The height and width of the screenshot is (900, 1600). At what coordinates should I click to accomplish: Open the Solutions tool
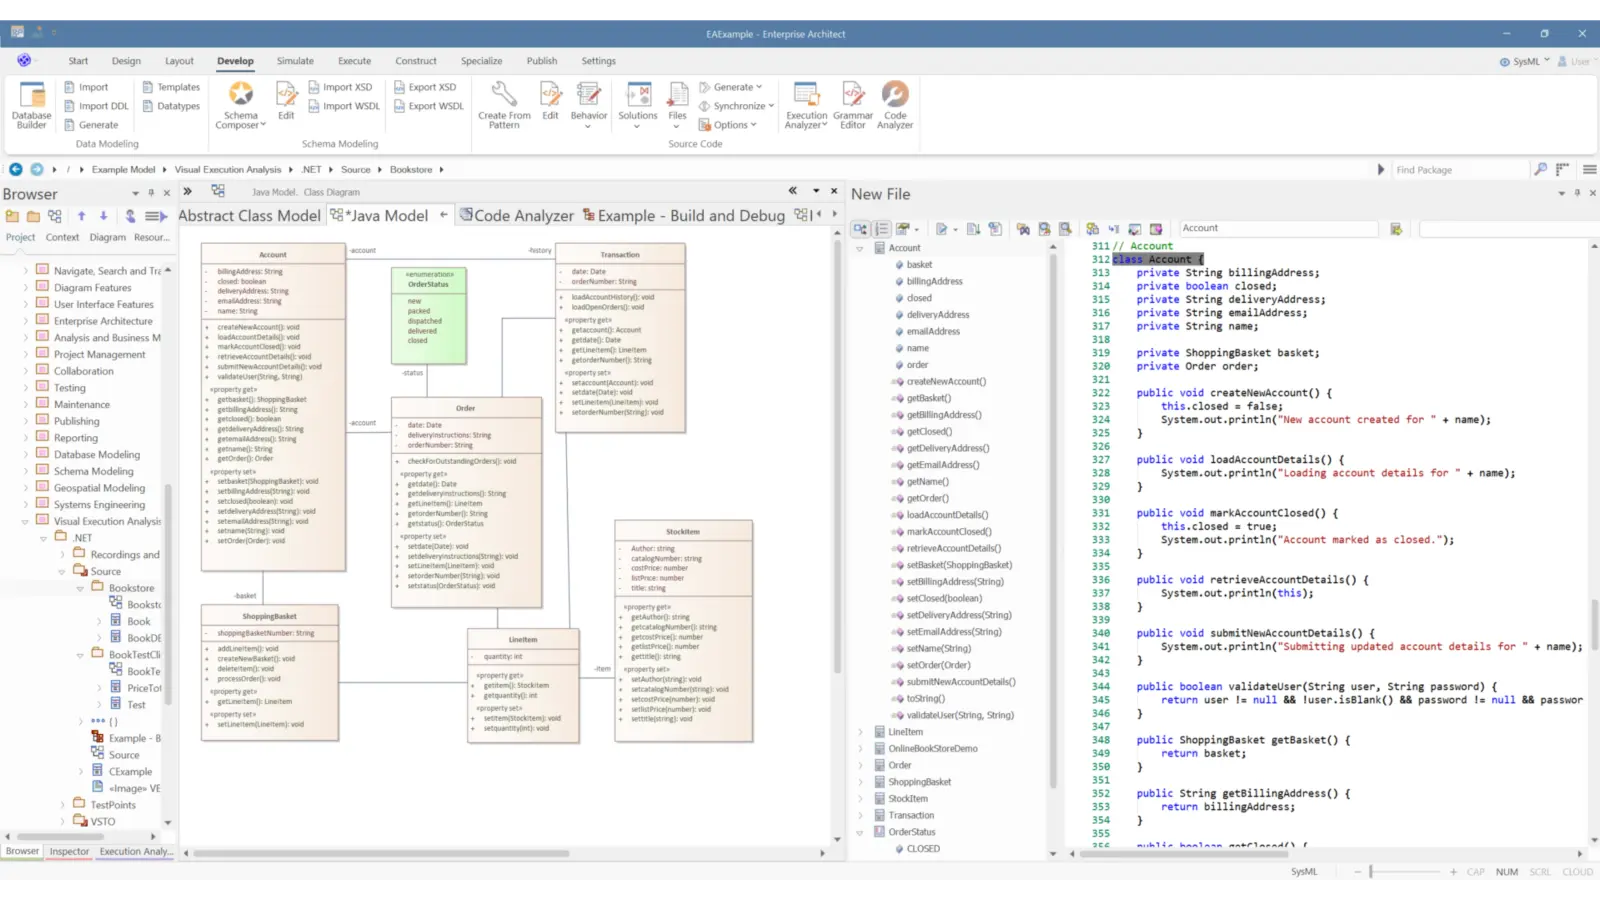637,105
